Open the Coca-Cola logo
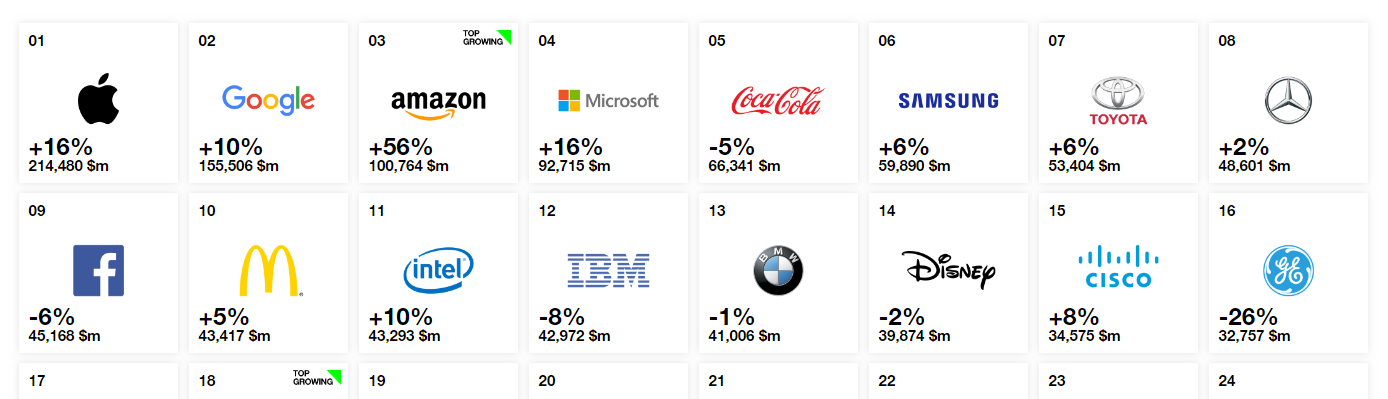1388x399 pixels. (x=778, y=100)
